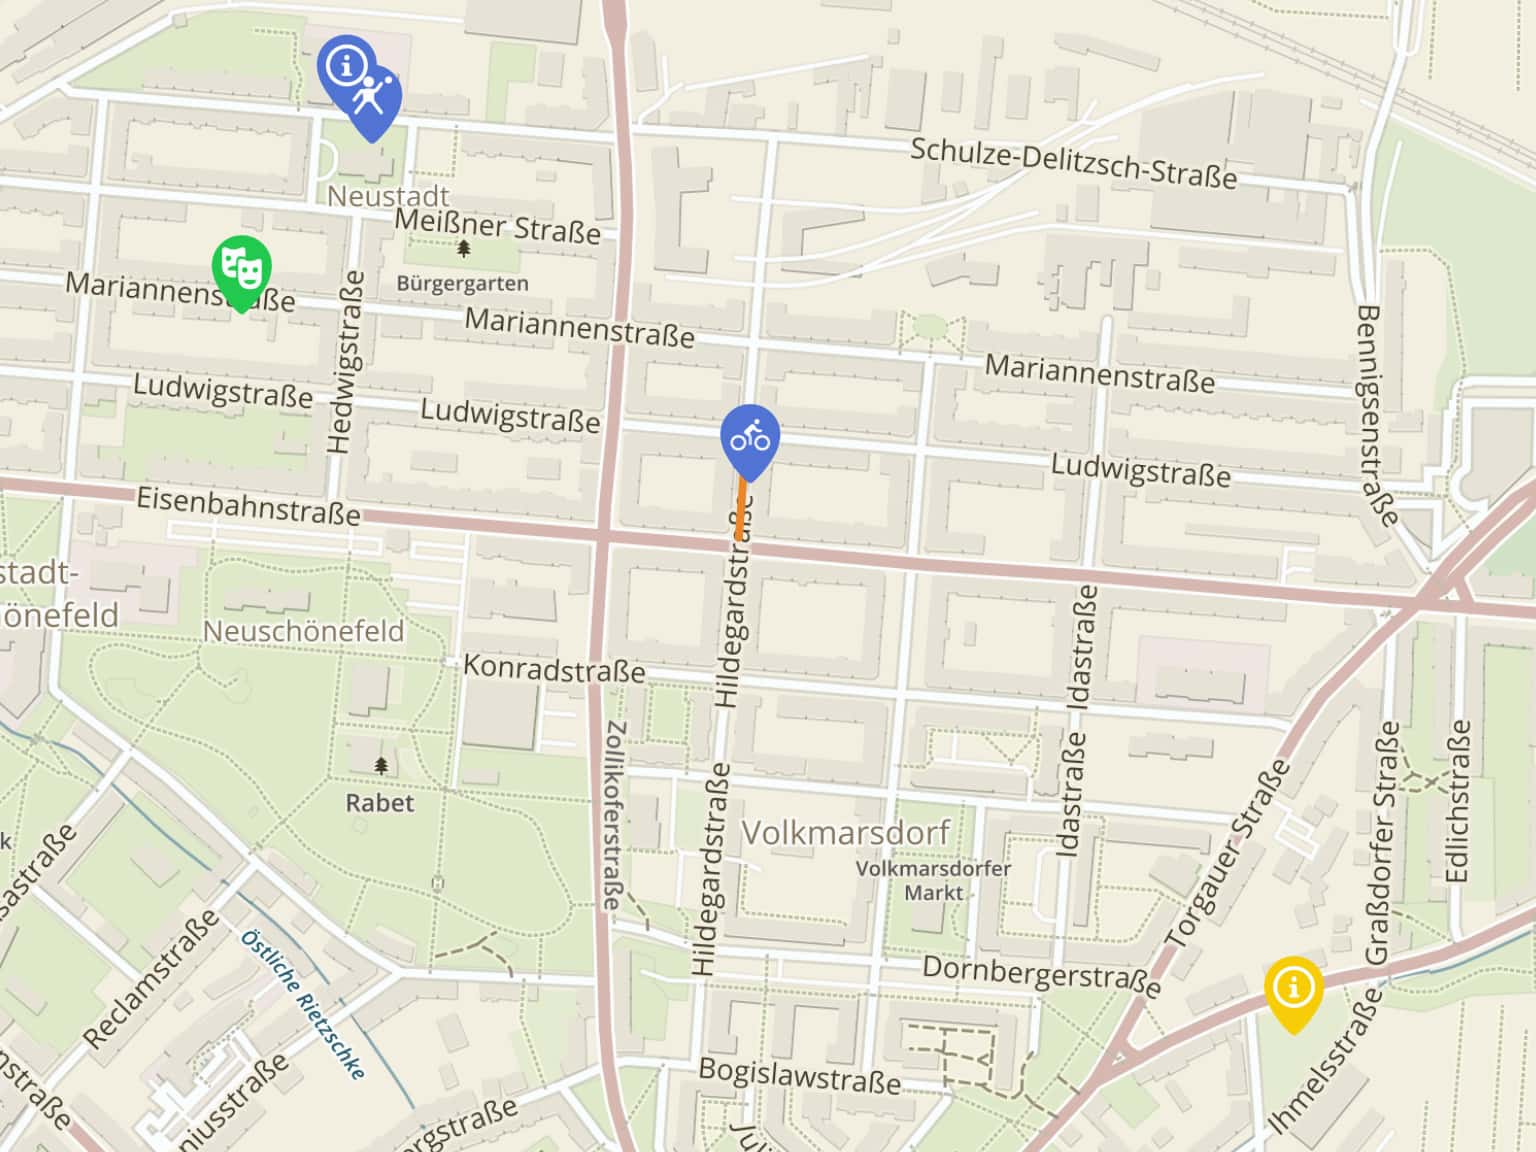Click the Volkmarsdorf district label
1536x1152 pixels.
tap(845, 832)
